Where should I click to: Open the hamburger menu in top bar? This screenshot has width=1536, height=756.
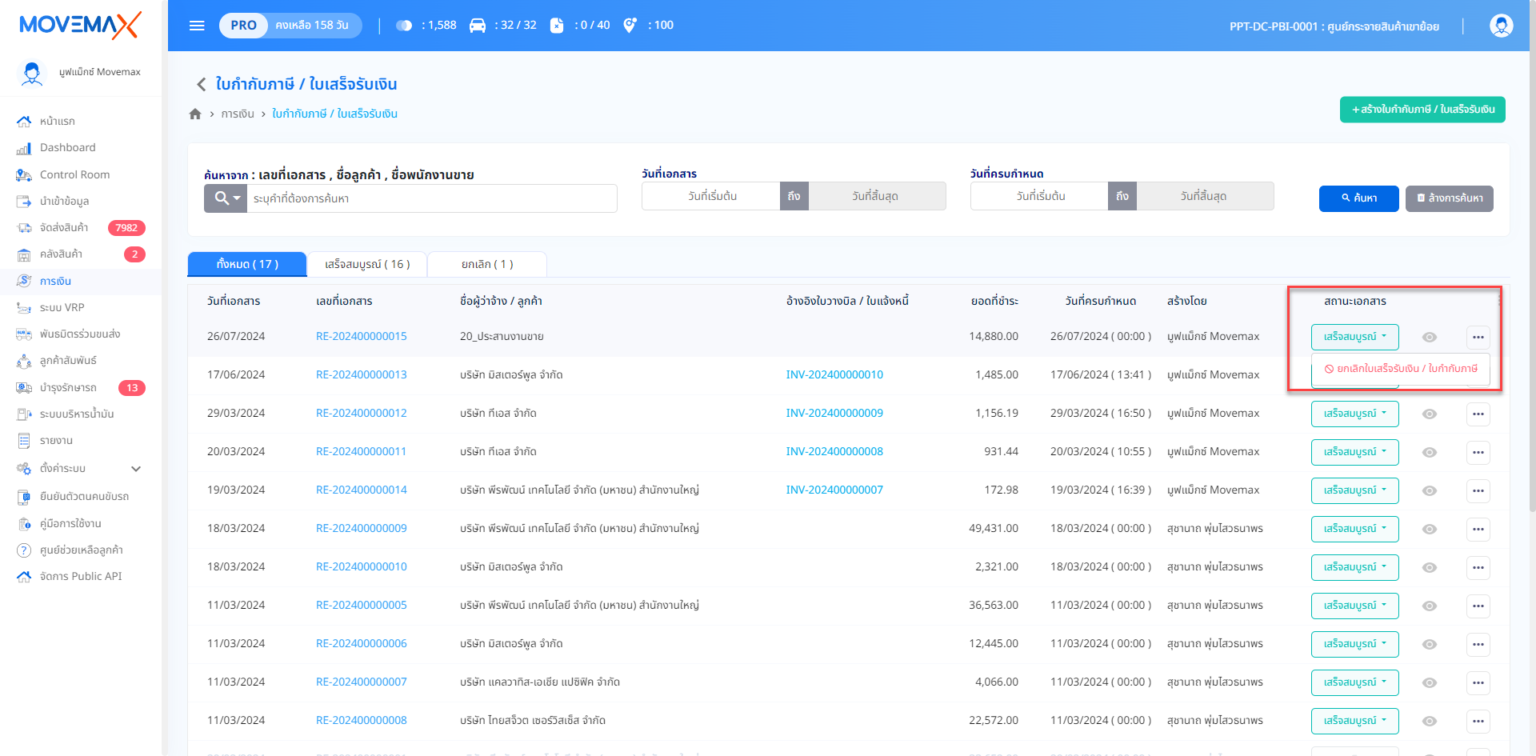click(x=197, y=25)
